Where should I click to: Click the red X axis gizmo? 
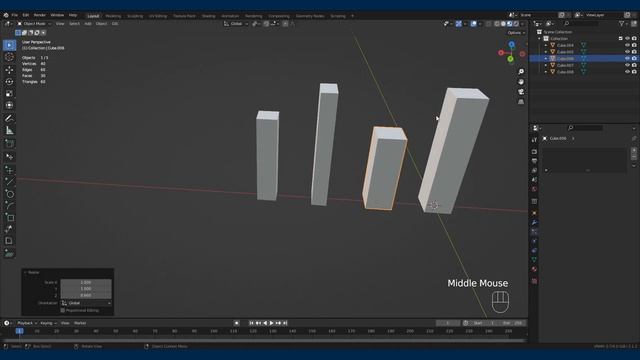click(501, 53)
